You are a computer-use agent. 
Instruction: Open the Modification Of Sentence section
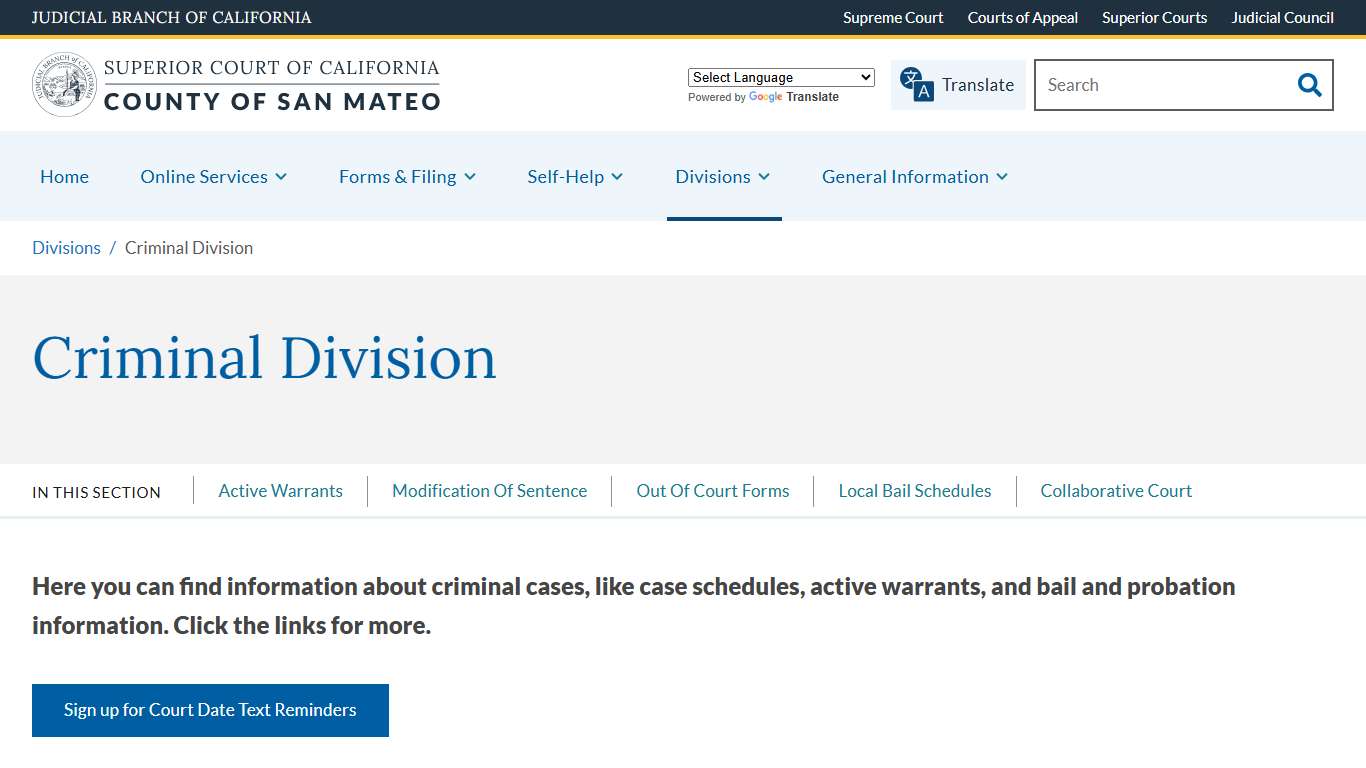point(489,491)
